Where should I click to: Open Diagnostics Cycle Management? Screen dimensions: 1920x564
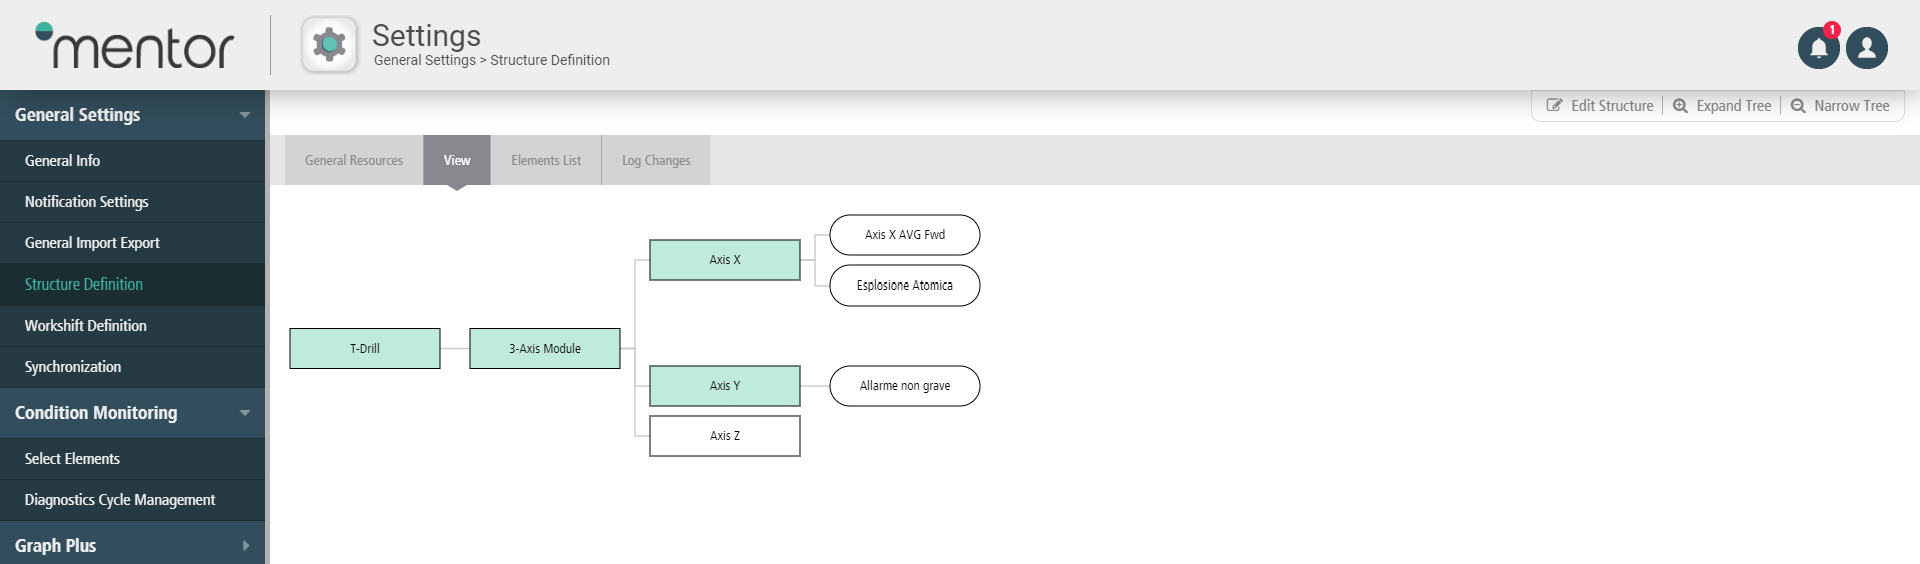120,500
